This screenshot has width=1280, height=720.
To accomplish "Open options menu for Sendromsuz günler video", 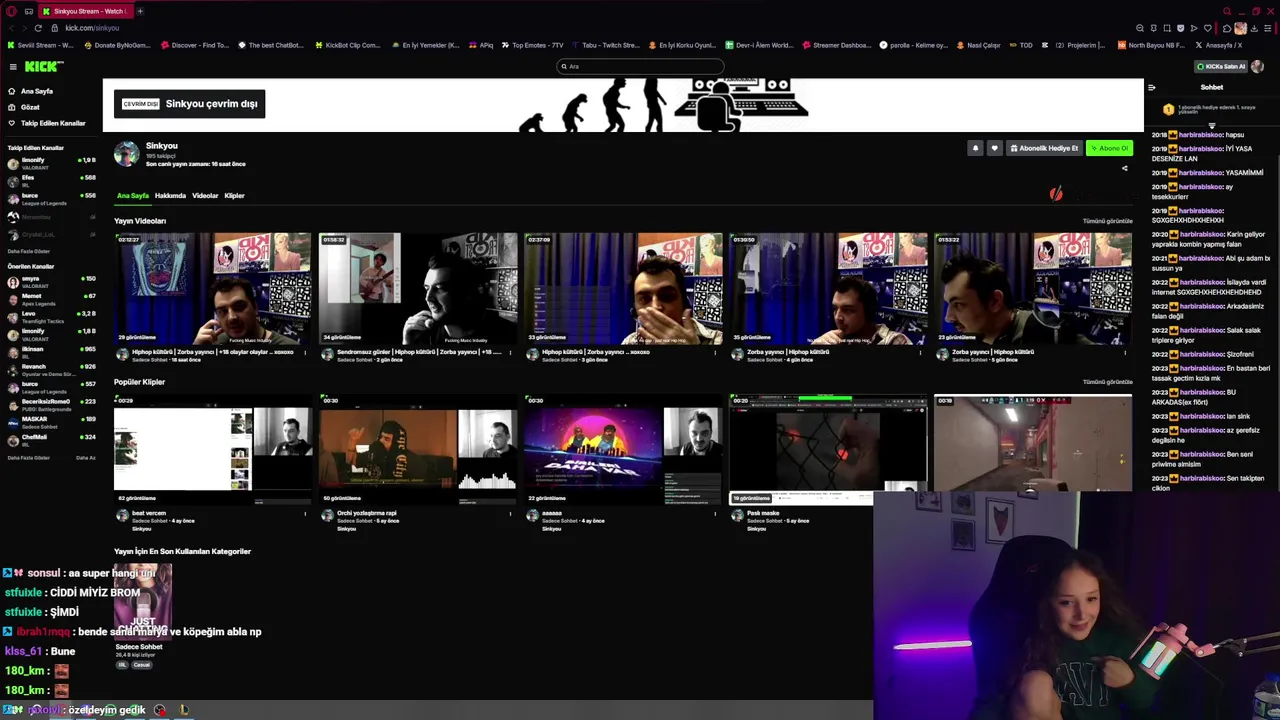I will 510,353.
